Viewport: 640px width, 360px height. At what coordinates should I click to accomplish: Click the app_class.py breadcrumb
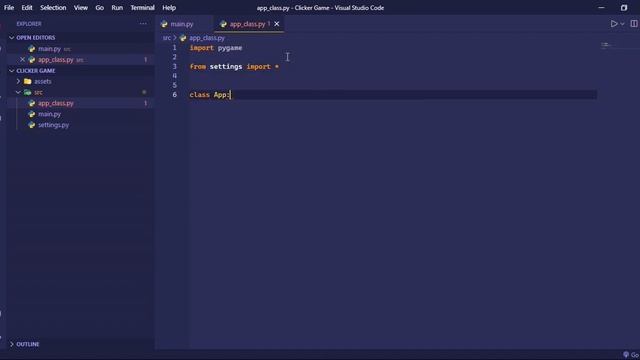click(x=207, y=38)
